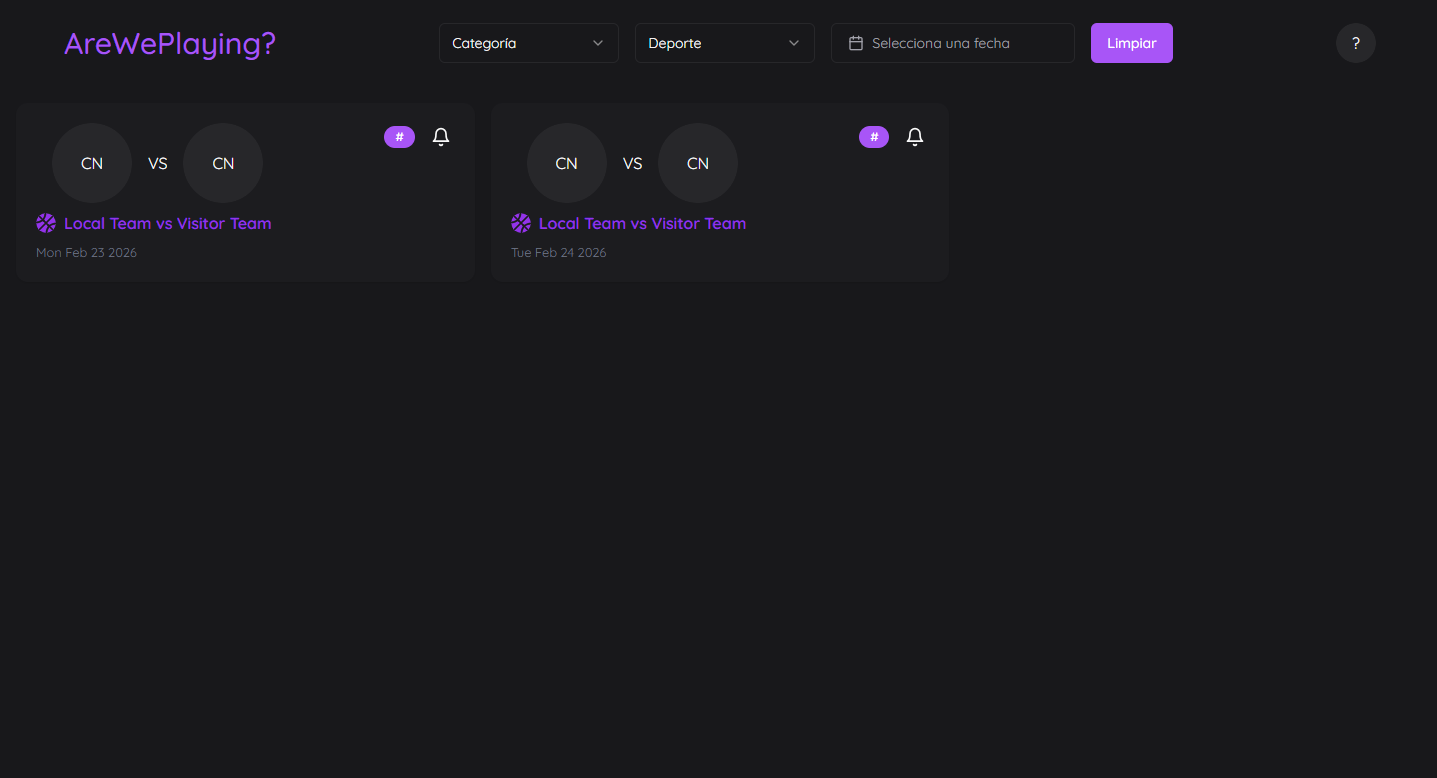Viewport: 1437px width, 778px height.
Task: Click the right CN team avatar on the Mon Feb 23 card
Action: click(223, 163)
